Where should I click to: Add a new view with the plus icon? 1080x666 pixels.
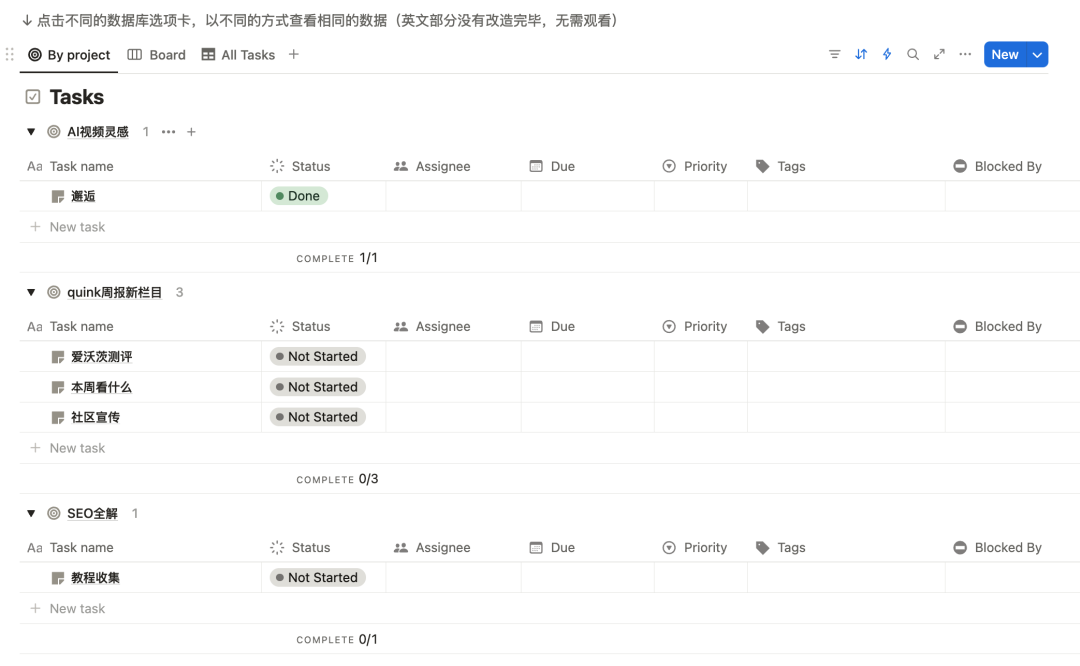click(293, 54)
